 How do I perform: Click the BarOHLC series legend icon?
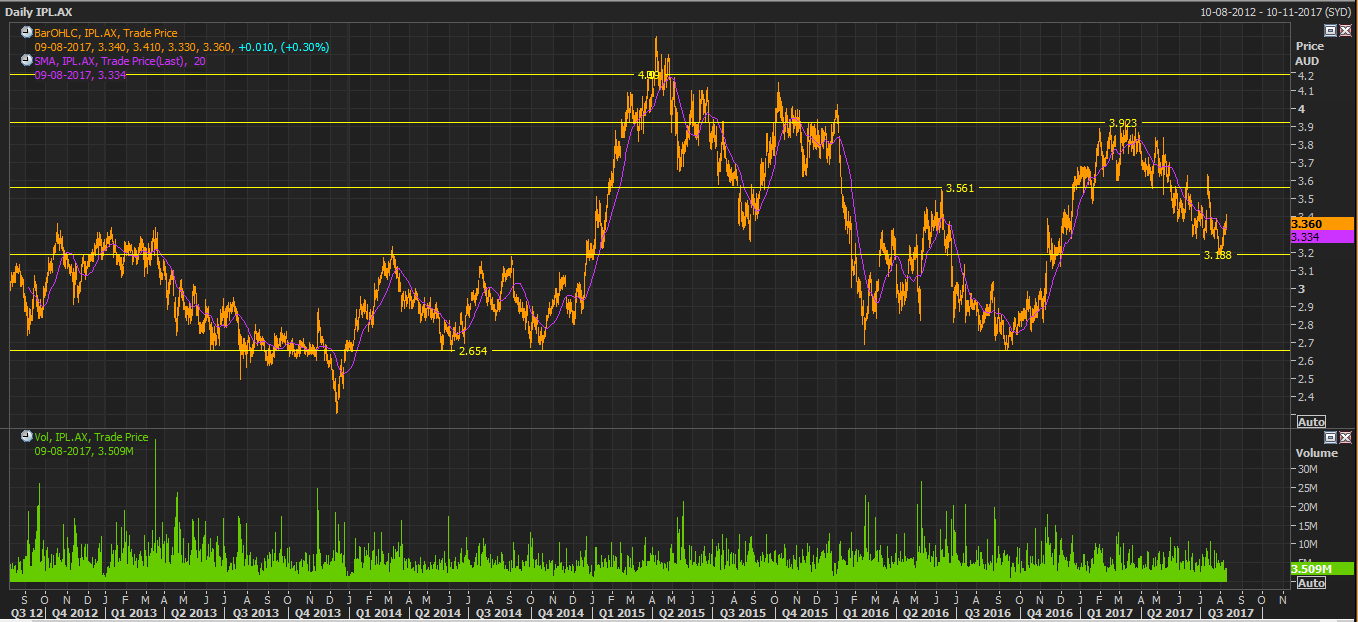(x=26, y=33)
